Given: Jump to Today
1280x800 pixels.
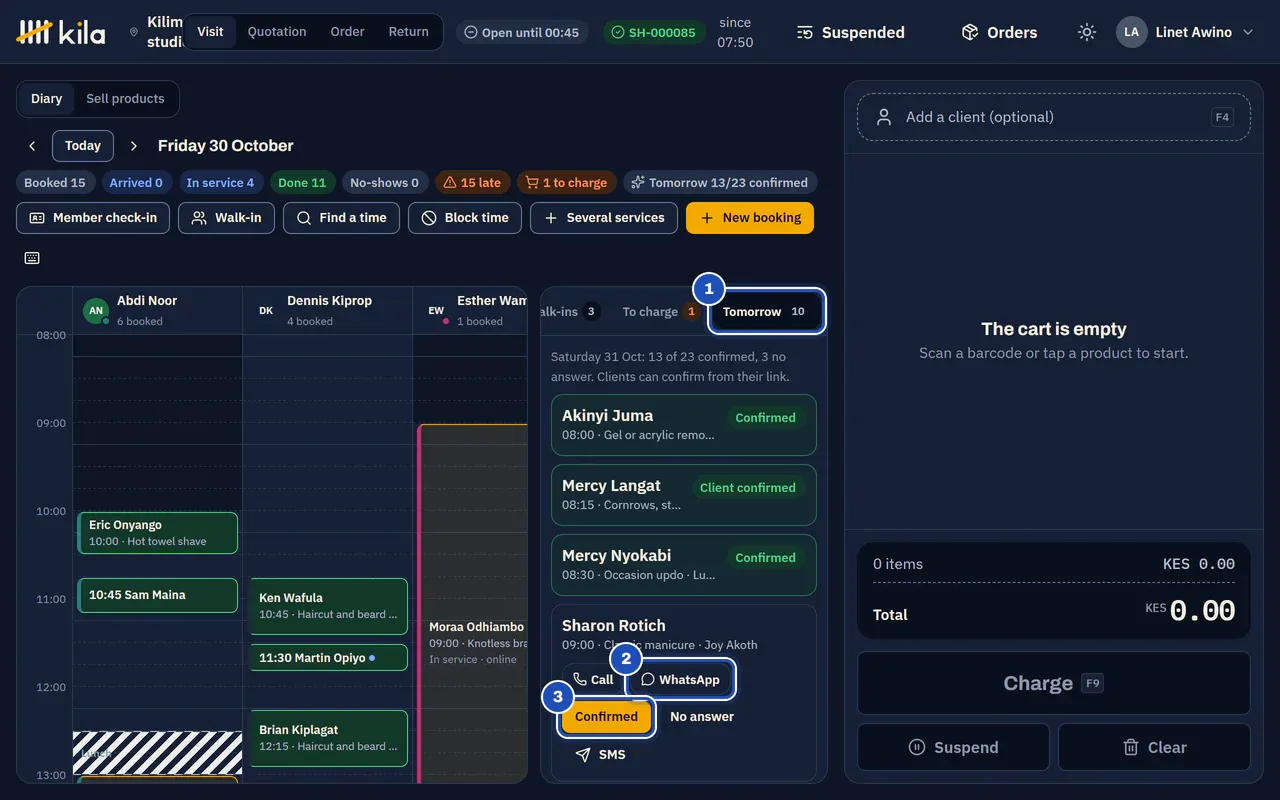Looking at the screenshot, I should coord(83,146).
